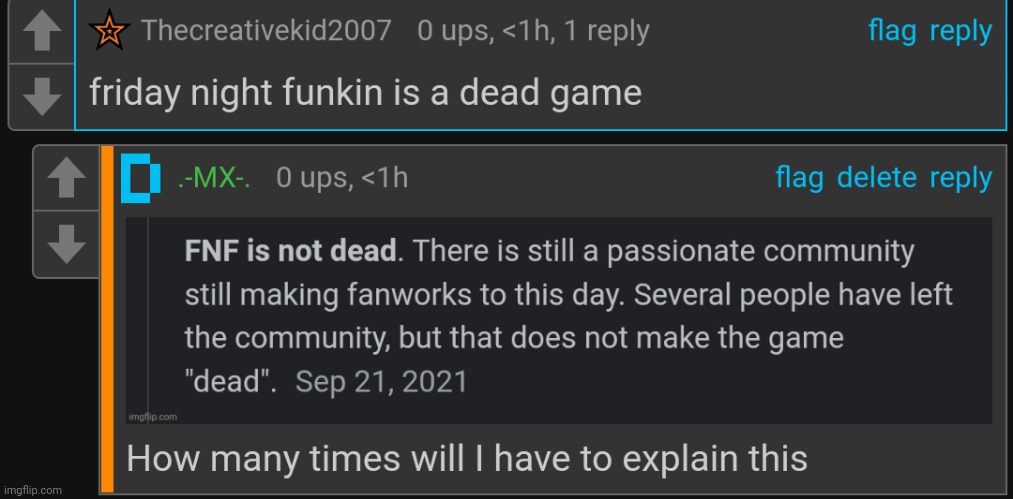Click the orange reply indent bar

click(x=106, y=320)
